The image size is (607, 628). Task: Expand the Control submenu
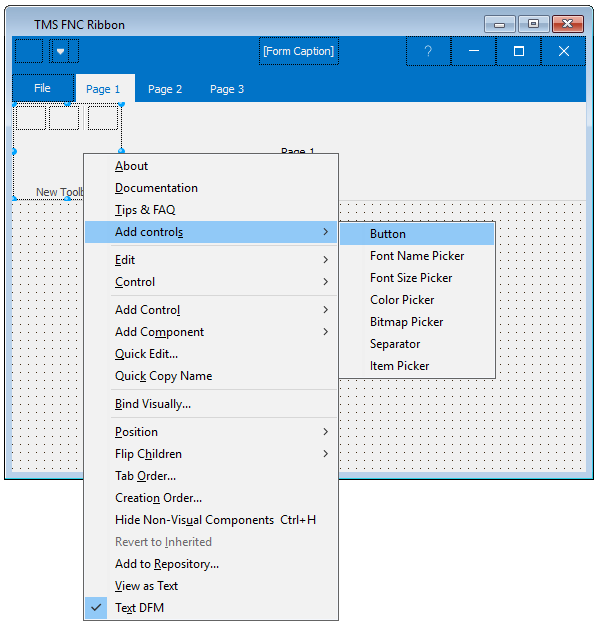(x=212, y=282)
